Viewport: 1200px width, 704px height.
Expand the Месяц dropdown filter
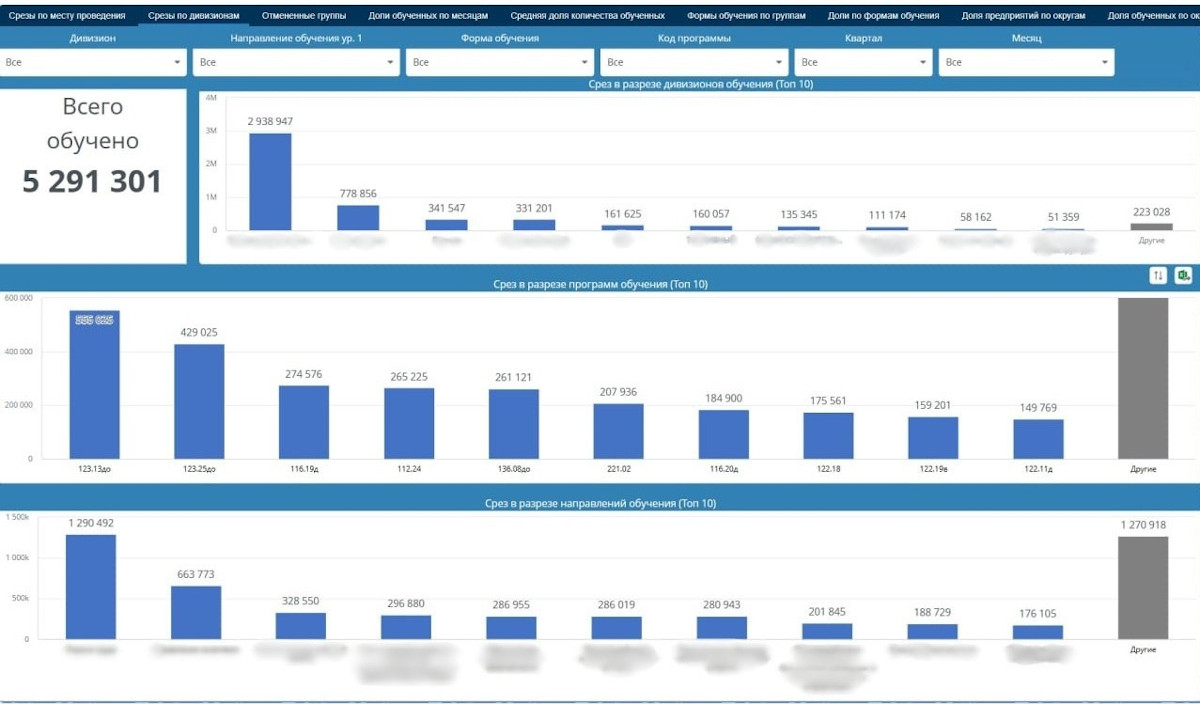1026,62
